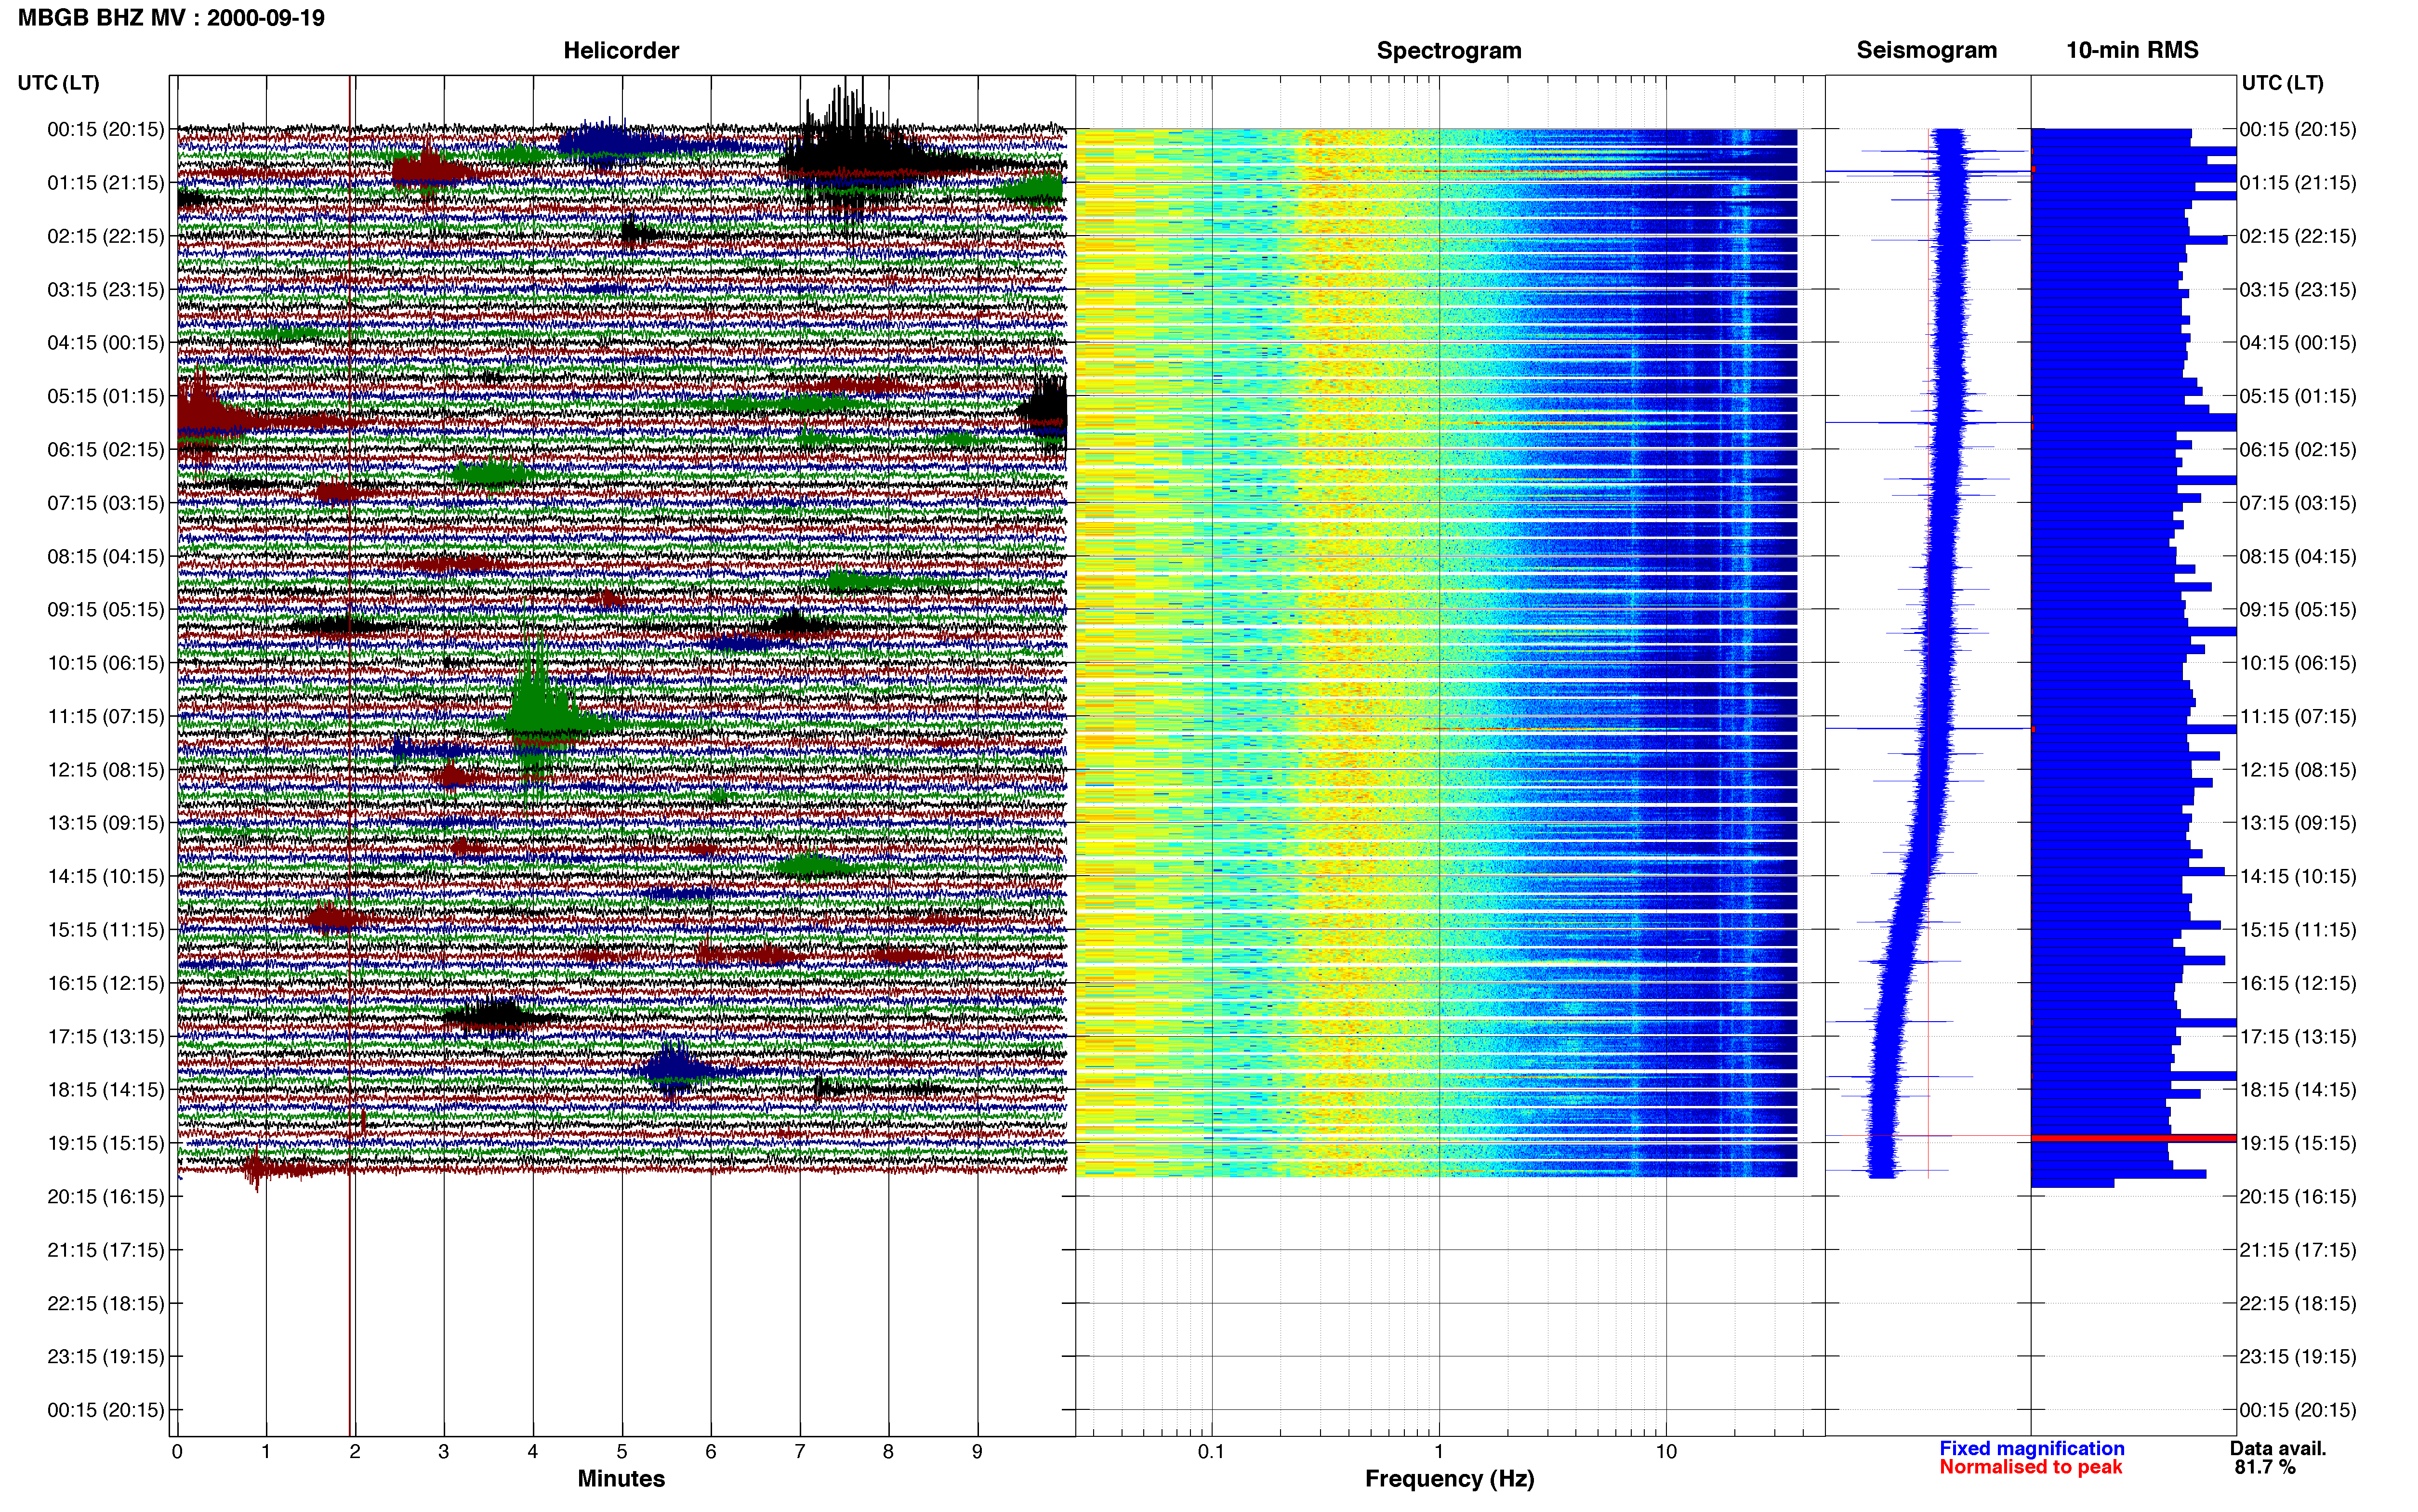Click the 'Minutes' axis label

click(x=621, y=1479)
